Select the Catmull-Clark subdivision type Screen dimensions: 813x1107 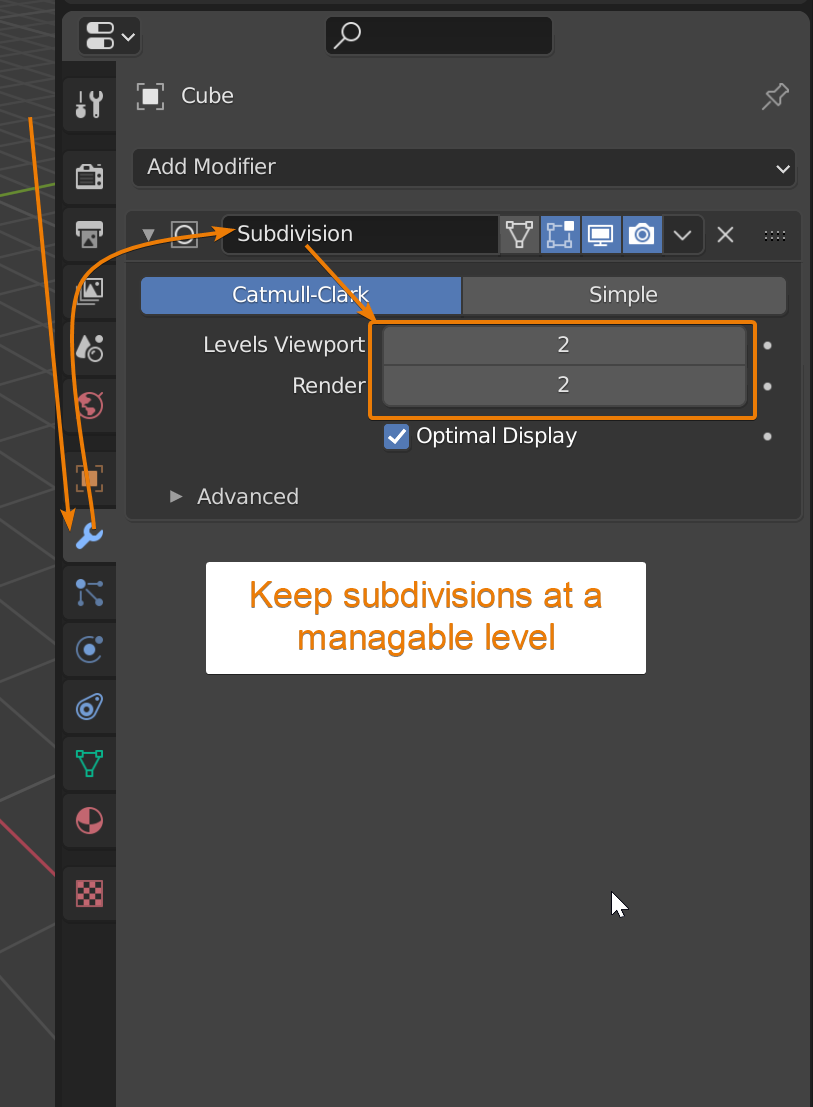click(x=301, y=295)
